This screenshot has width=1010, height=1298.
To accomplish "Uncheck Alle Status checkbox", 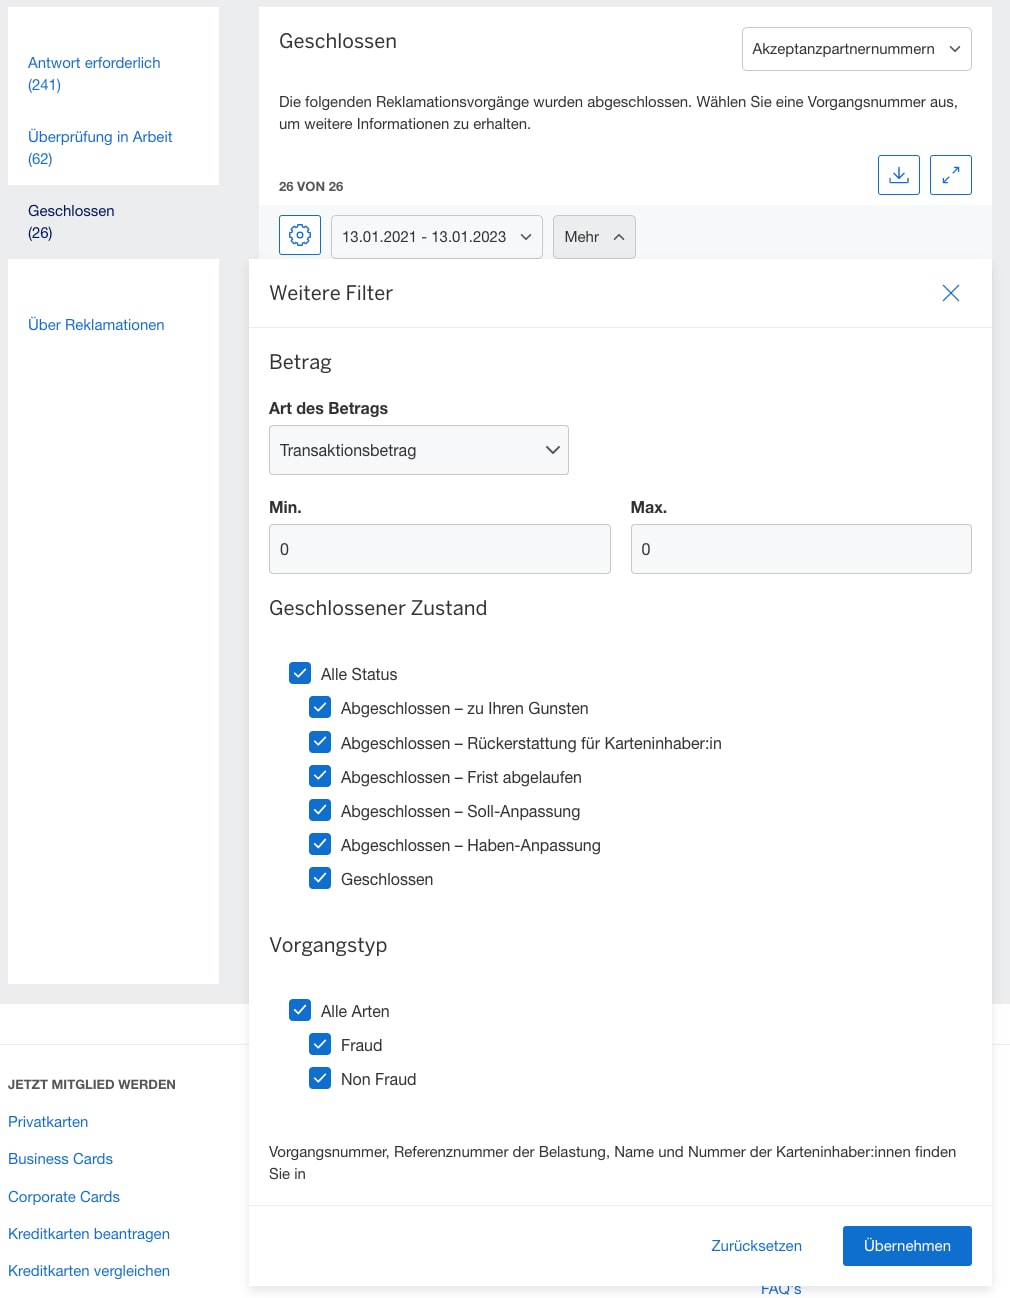I will point(300,673).
